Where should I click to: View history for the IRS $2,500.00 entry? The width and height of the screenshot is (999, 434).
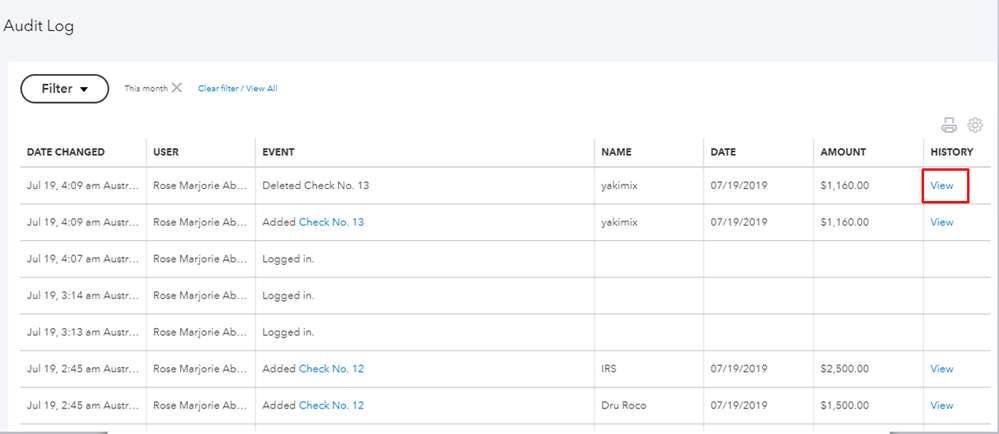pos(942,369)
